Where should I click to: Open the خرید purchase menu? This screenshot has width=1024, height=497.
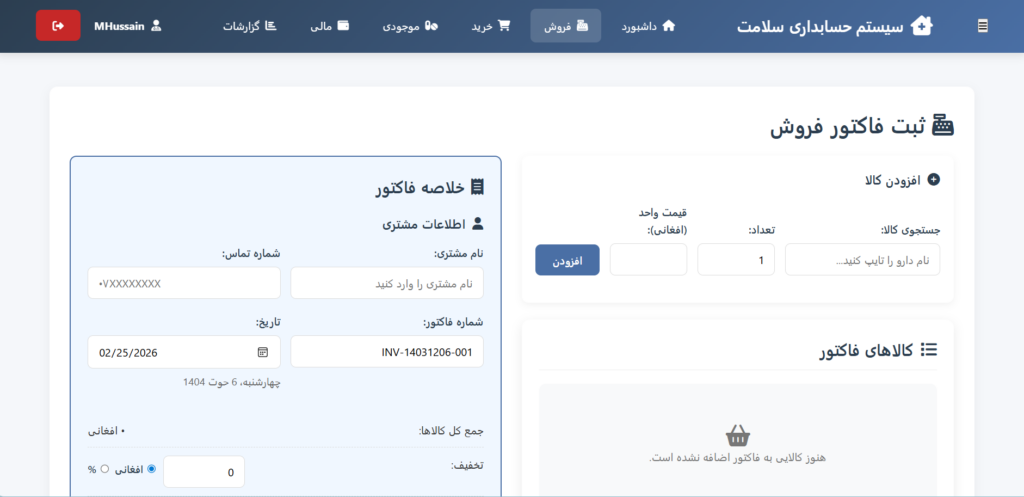coord(491,26)
